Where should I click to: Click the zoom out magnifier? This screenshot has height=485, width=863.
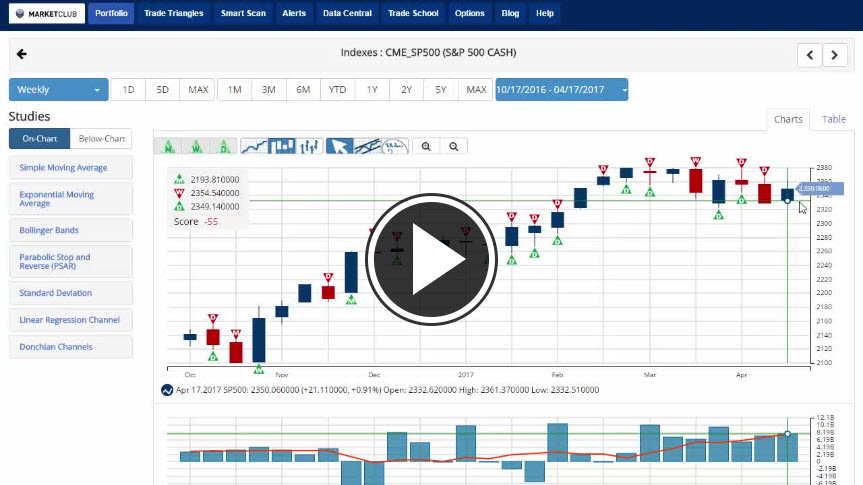point(454,146)
